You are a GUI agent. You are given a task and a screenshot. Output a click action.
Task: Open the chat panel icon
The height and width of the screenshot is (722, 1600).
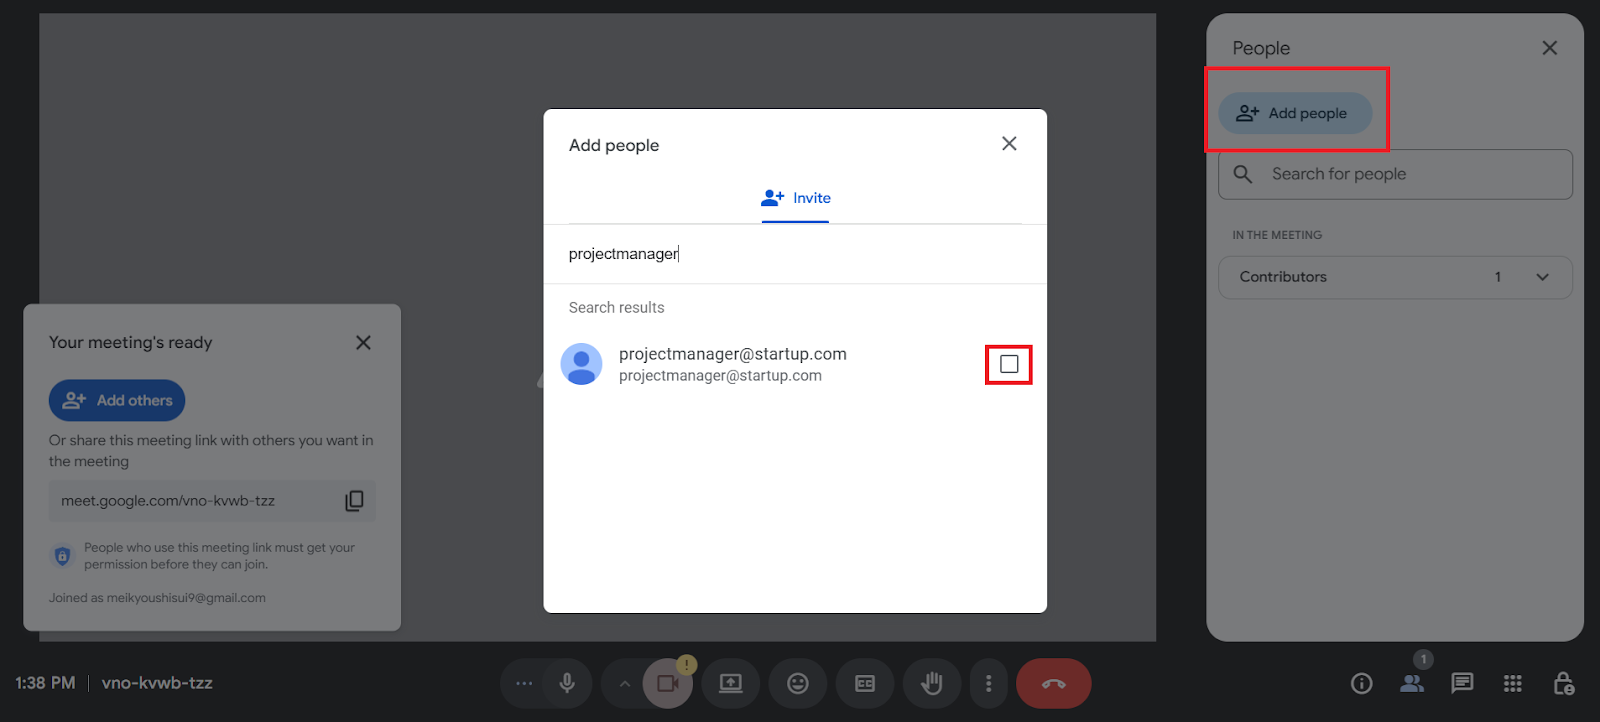coord(1462,684)
